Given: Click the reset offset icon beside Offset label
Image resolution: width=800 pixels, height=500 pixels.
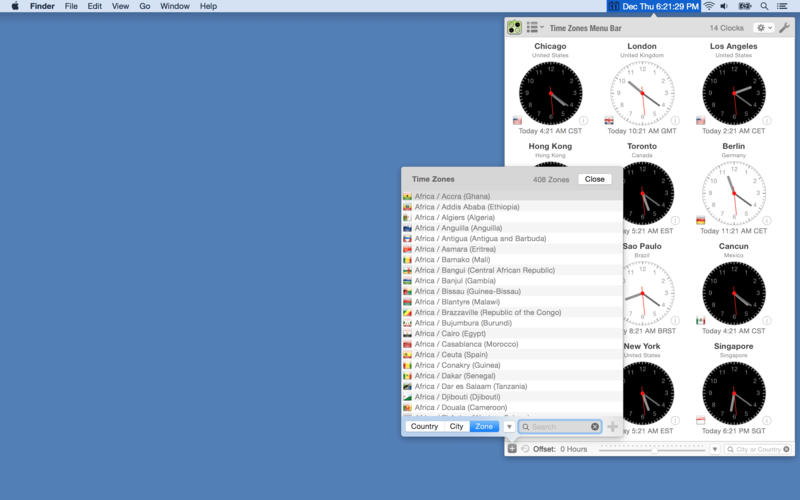Looking at the screenshot, I should tap(525, 449).
